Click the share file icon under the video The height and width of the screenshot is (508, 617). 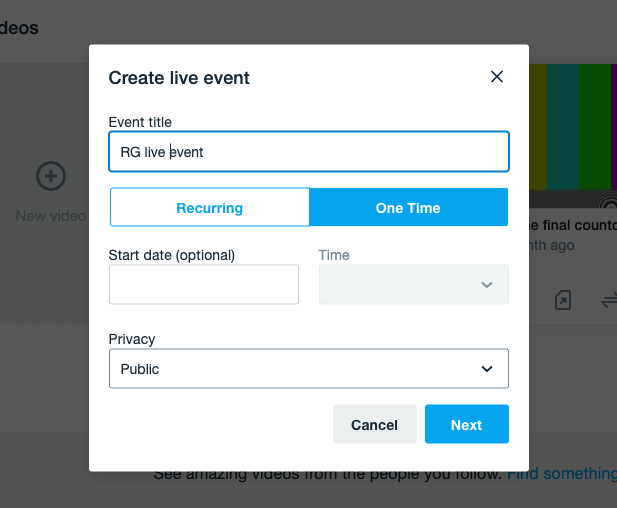pyautogui.click(x=563, y=300)
